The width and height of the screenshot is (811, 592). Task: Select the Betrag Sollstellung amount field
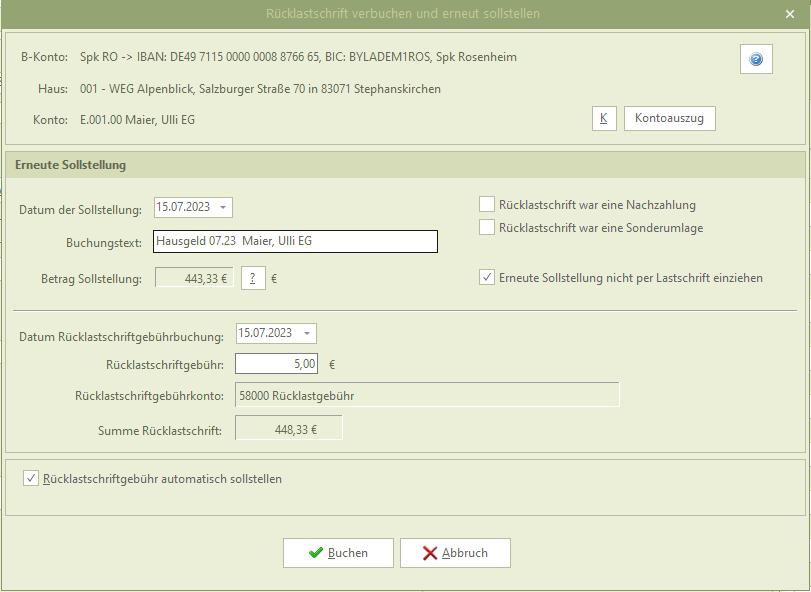[x=195, y=279]
